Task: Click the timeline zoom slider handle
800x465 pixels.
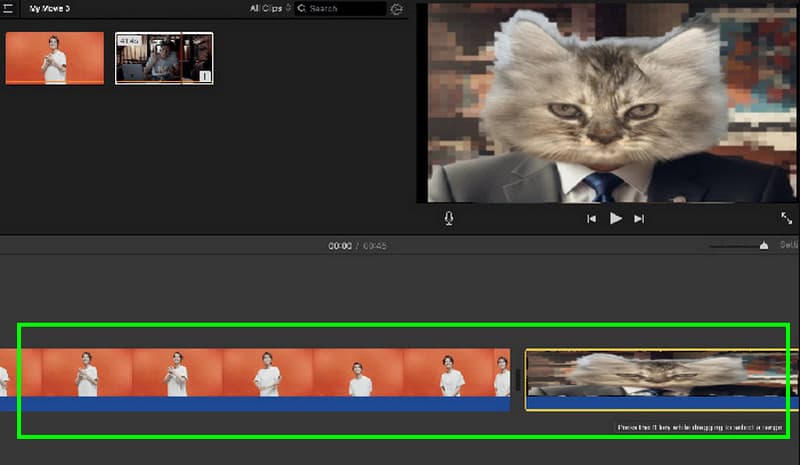Action: point(764,246)
